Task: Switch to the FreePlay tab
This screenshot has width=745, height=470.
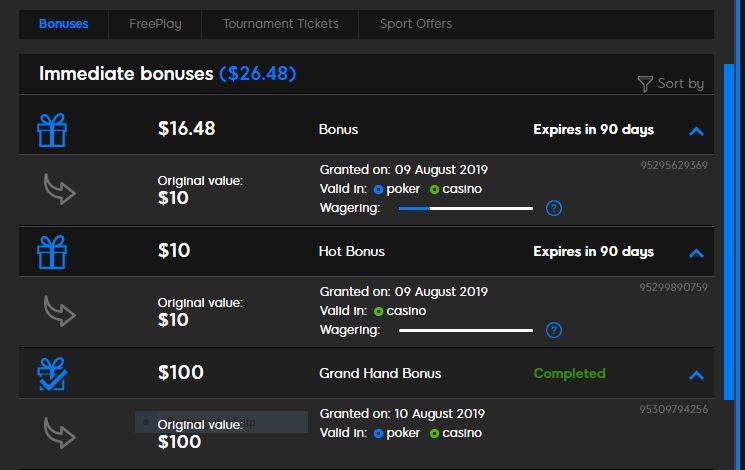Action: point(155,24)
